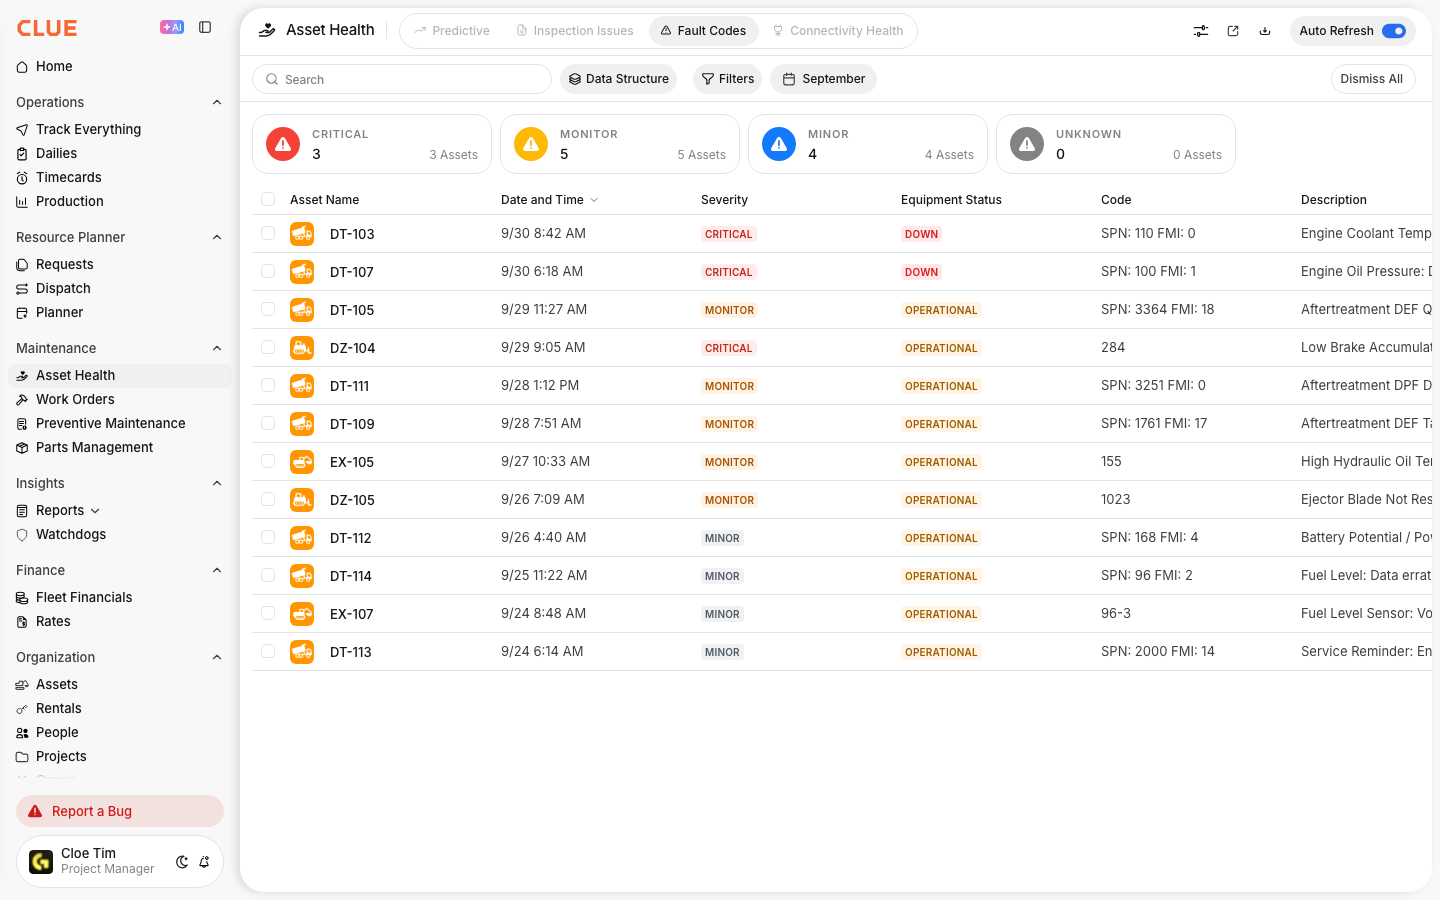The image size is (1440, 900).
Task: Click the EX-105 excavator icon
Action: click(302, 462)
